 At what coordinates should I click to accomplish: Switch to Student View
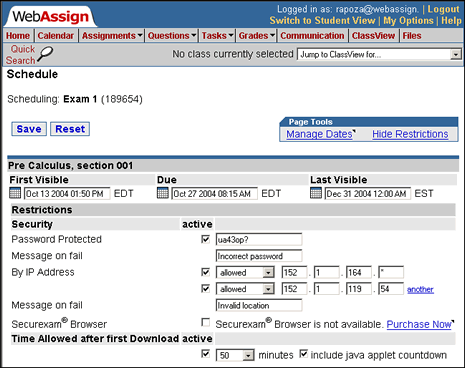pyautogui.click(x=322, y=21)
